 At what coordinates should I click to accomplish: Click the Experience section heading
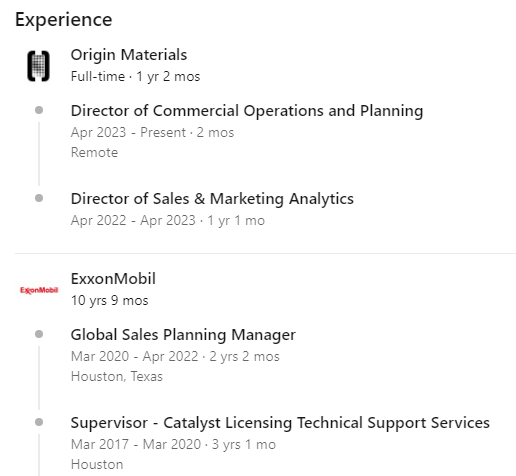pos(64,20)
